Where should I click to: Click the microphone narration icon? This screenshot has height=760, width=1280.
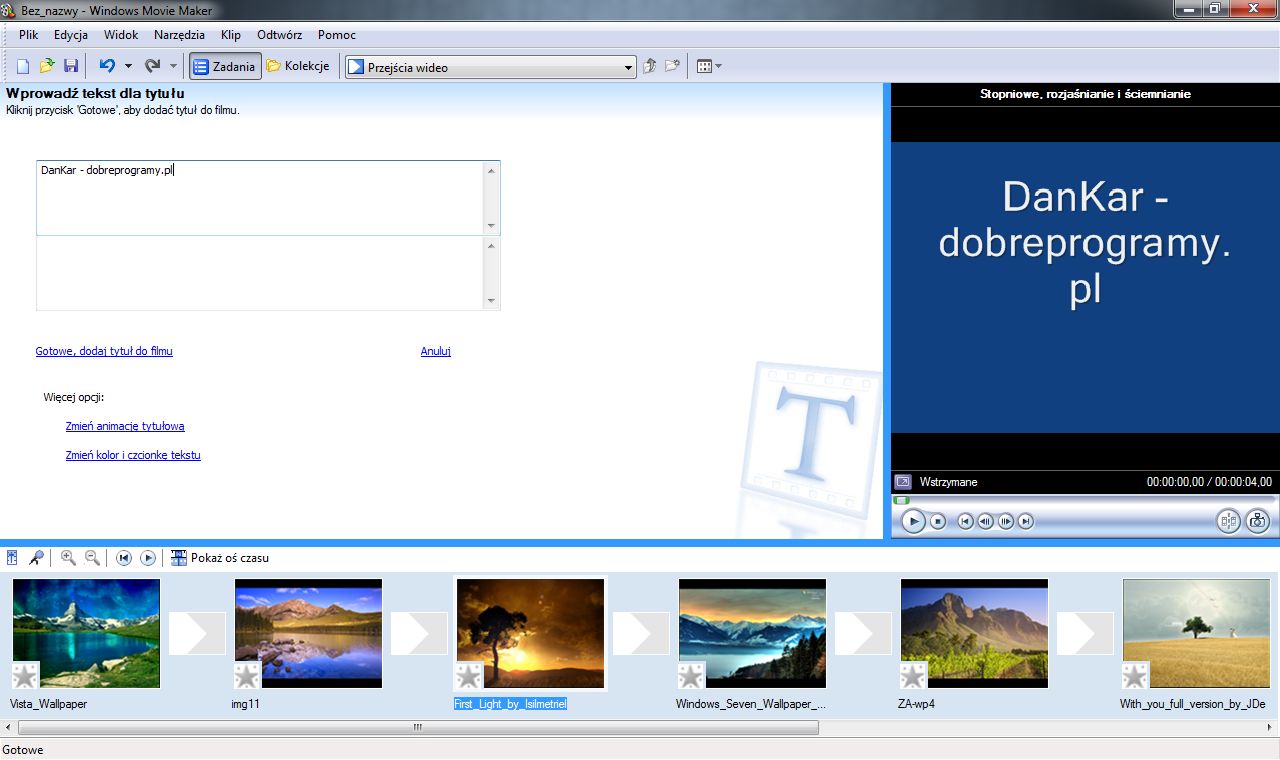coord(36,558)
